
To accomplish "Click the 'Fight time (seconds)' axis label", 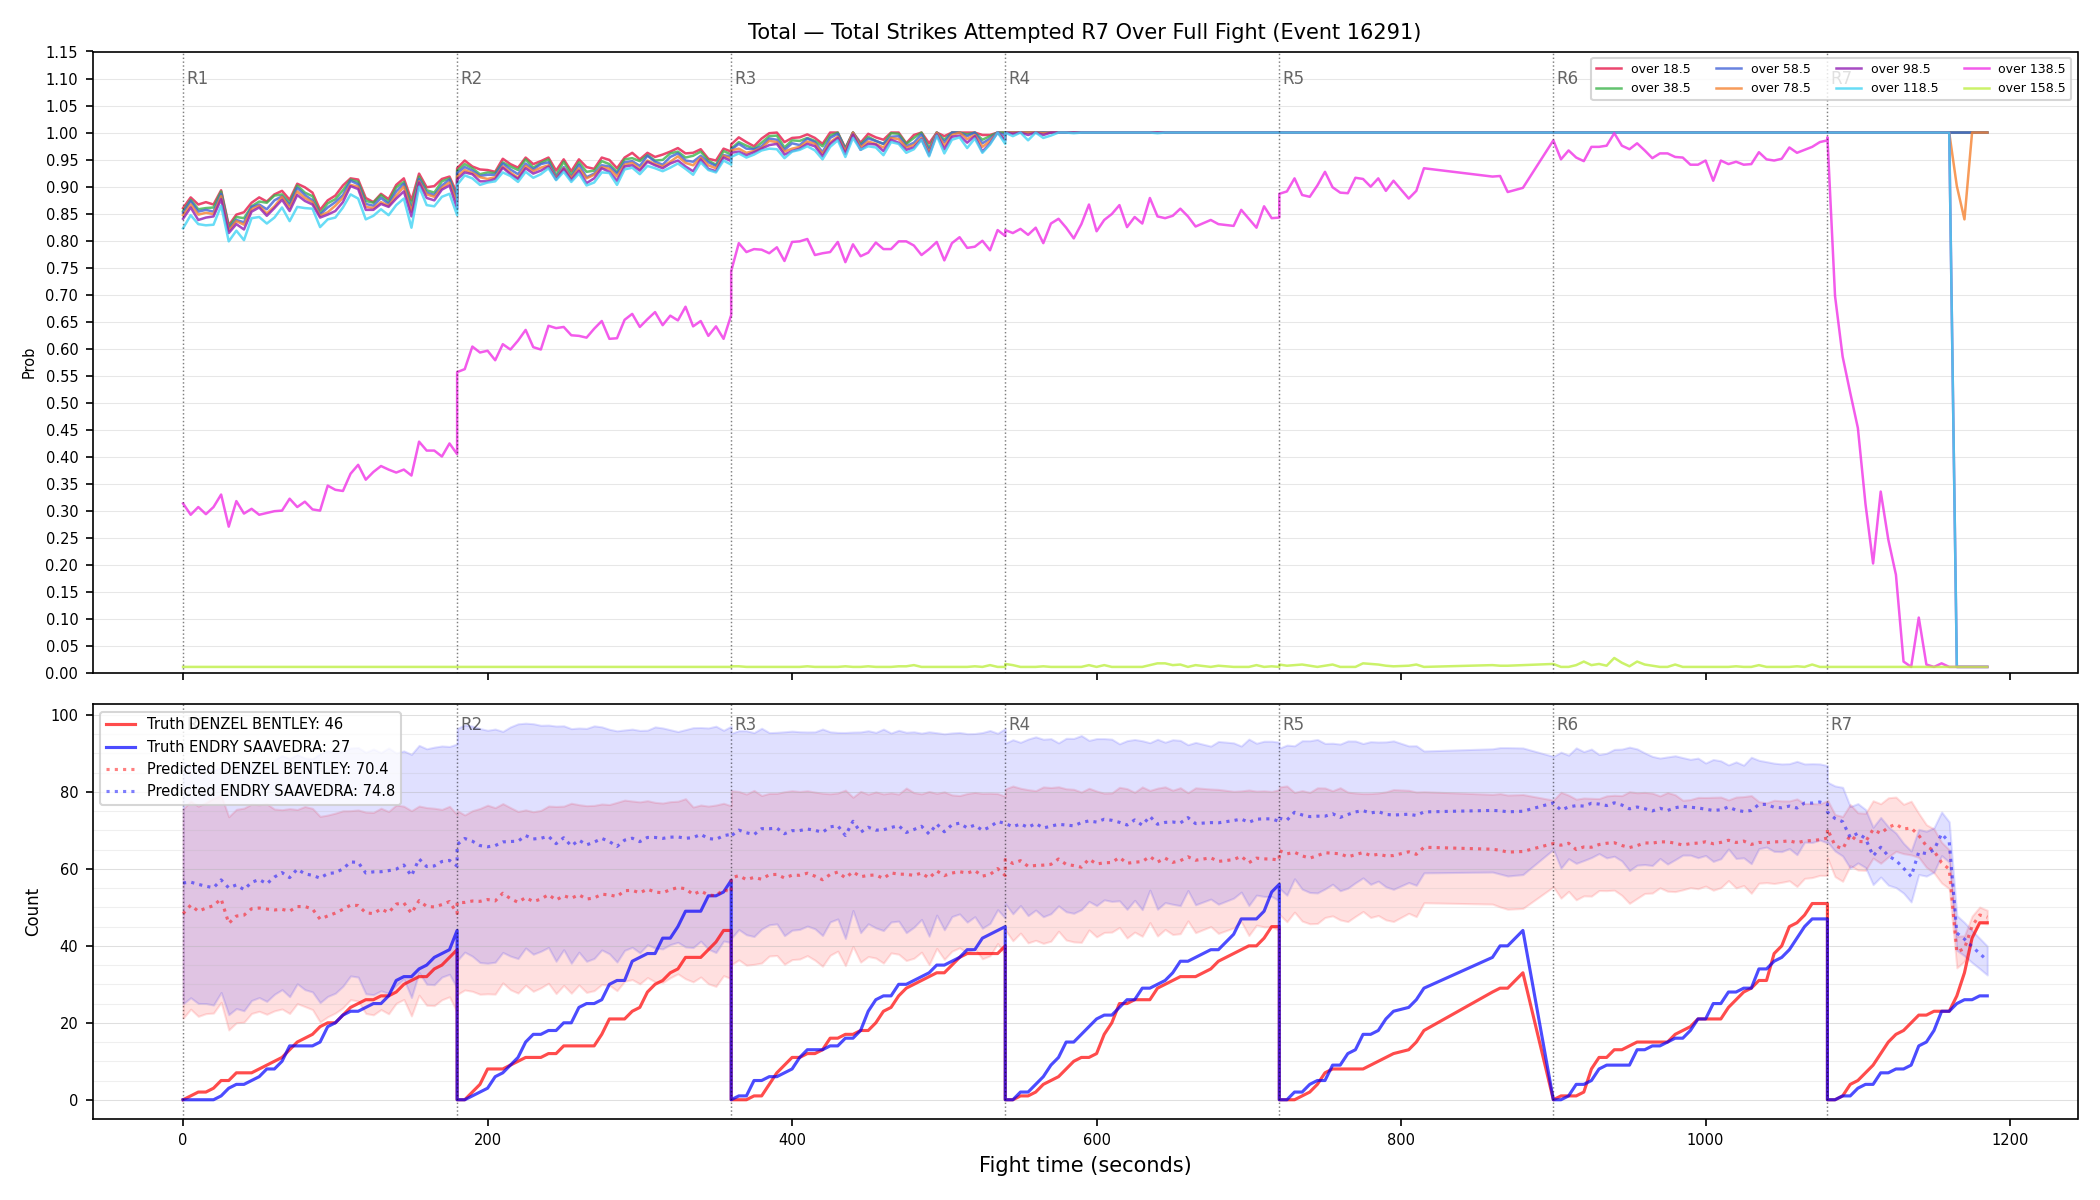I will [1085, 1165].
